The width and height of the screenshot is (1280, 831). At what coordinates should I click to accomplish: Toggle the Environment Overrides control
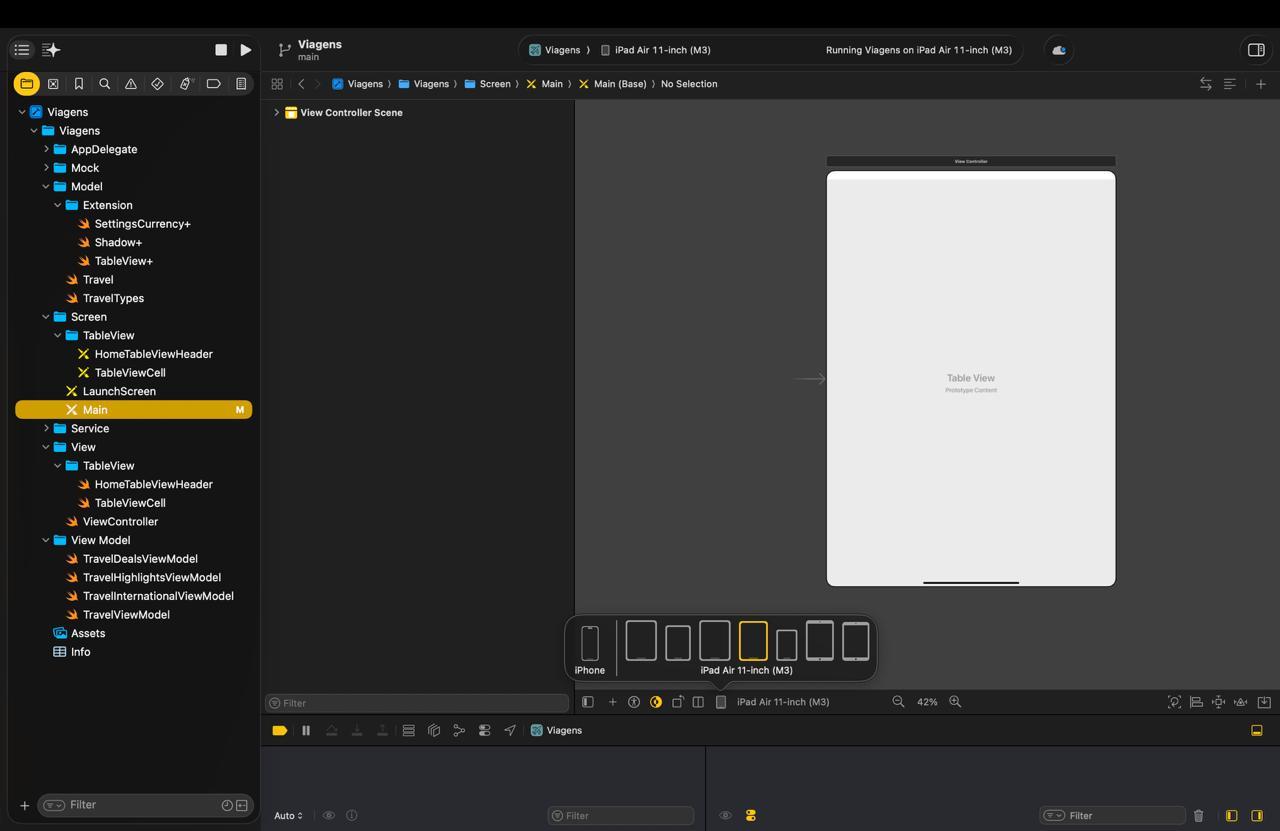coord(484,730)
